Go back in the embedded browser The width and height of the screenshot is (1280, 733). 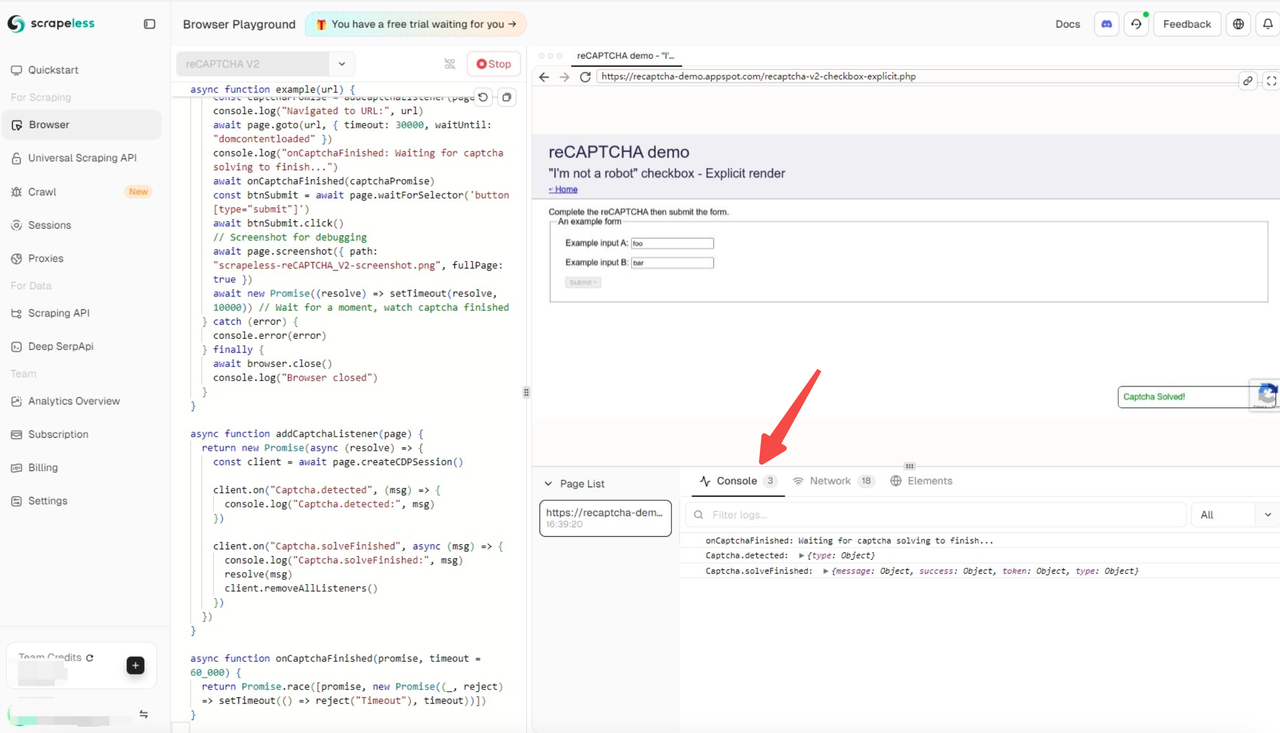point(544,77)
